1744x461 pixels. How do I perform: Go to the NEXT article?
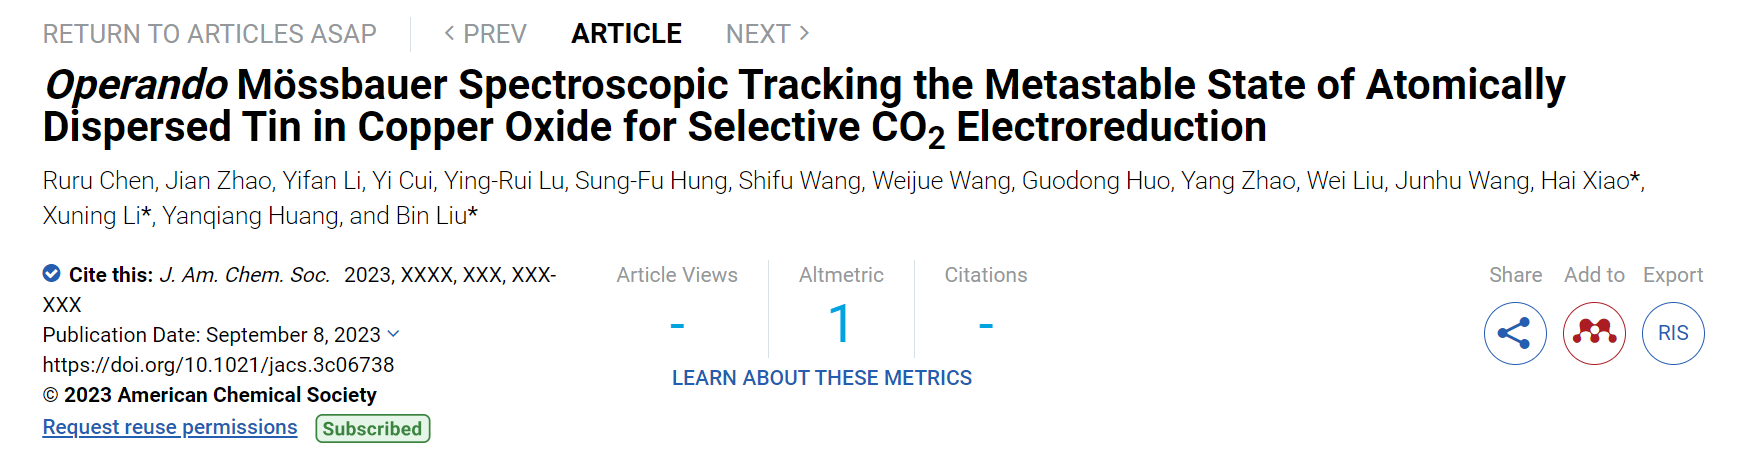768,34
